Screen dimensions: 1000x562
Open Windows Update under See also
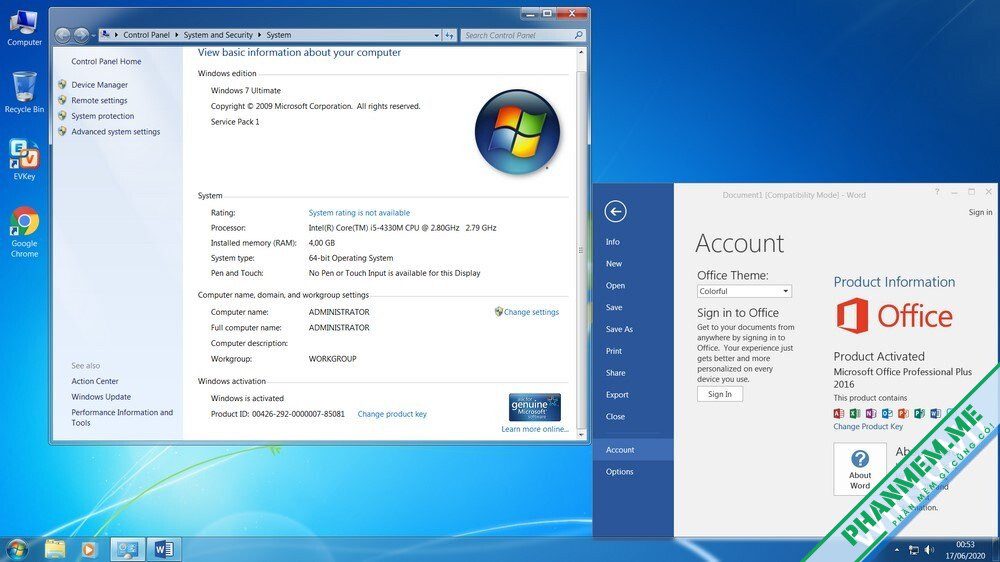pos(101,397)
